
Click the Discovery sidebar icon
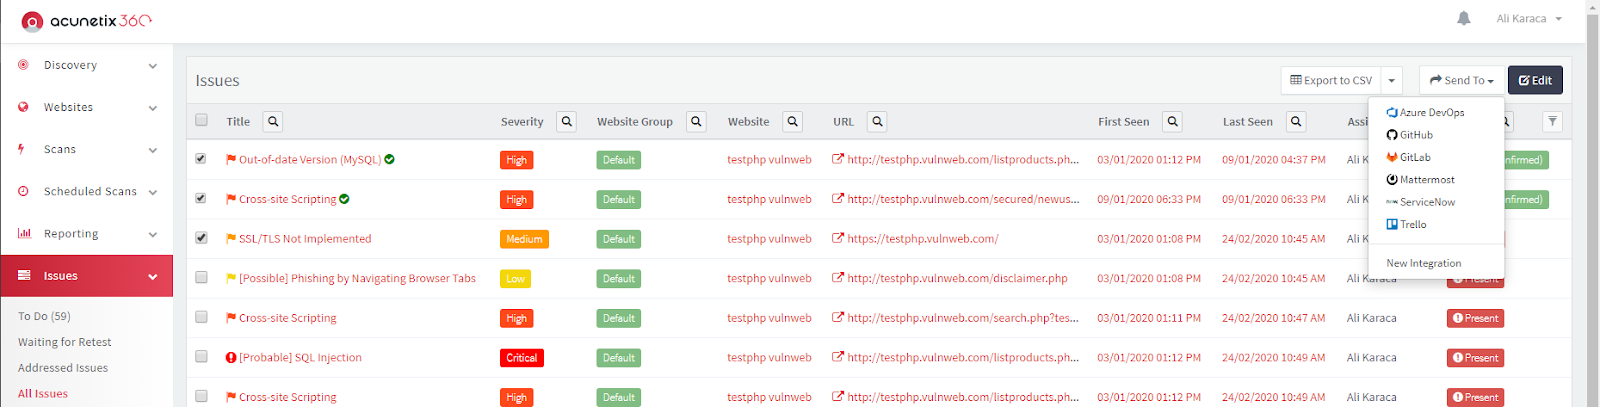click(x=23, y=65)
